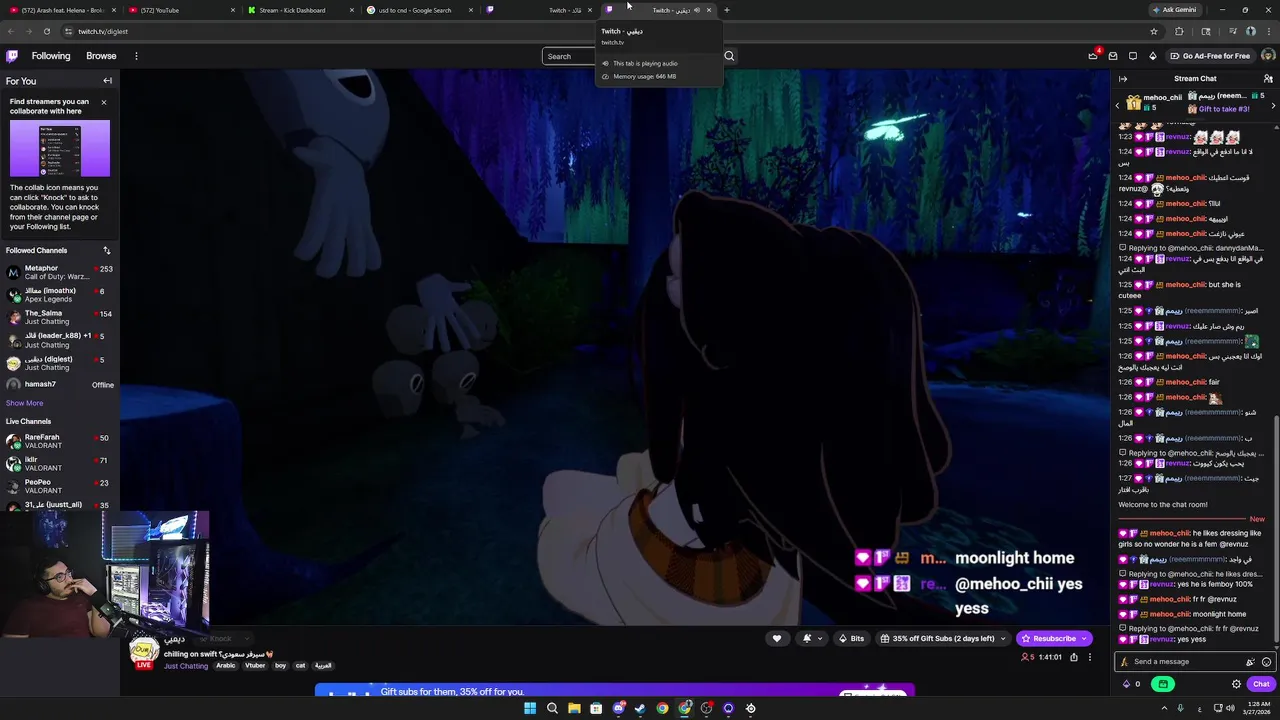Sort followed channels list
The width and height of the screenshot is (1280, 720).
click(x=107, y=250)
